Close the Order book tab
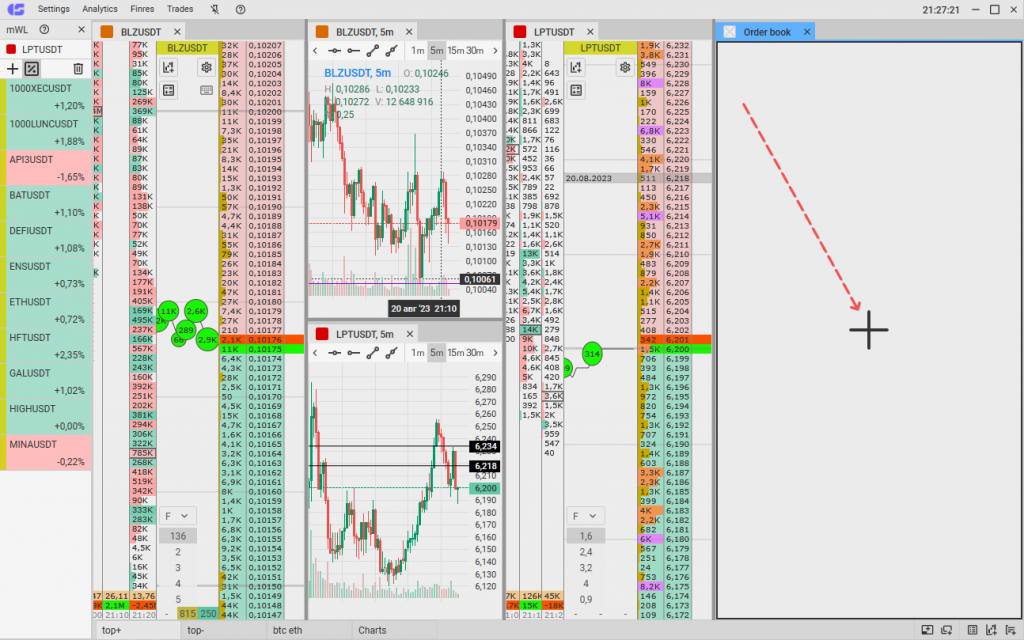Screen dimensions: 1024x640 tap(807, 32)
